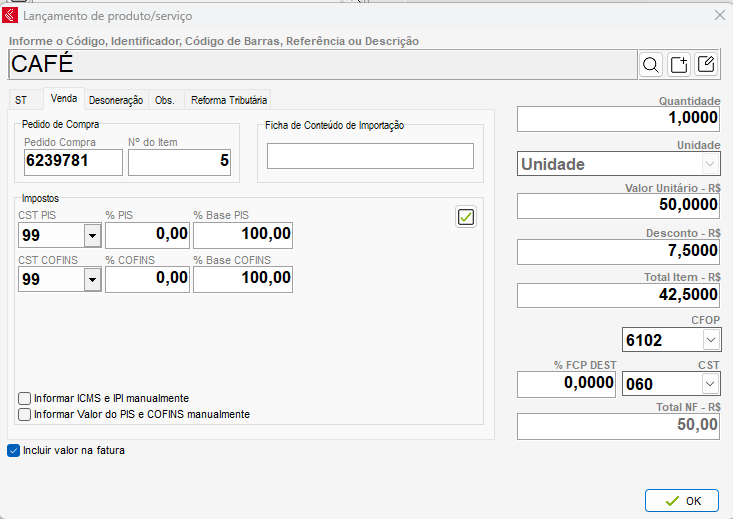This screenshot has width=733, height=519.
Task: Click the add new product icon
Action: click(679, 65)
